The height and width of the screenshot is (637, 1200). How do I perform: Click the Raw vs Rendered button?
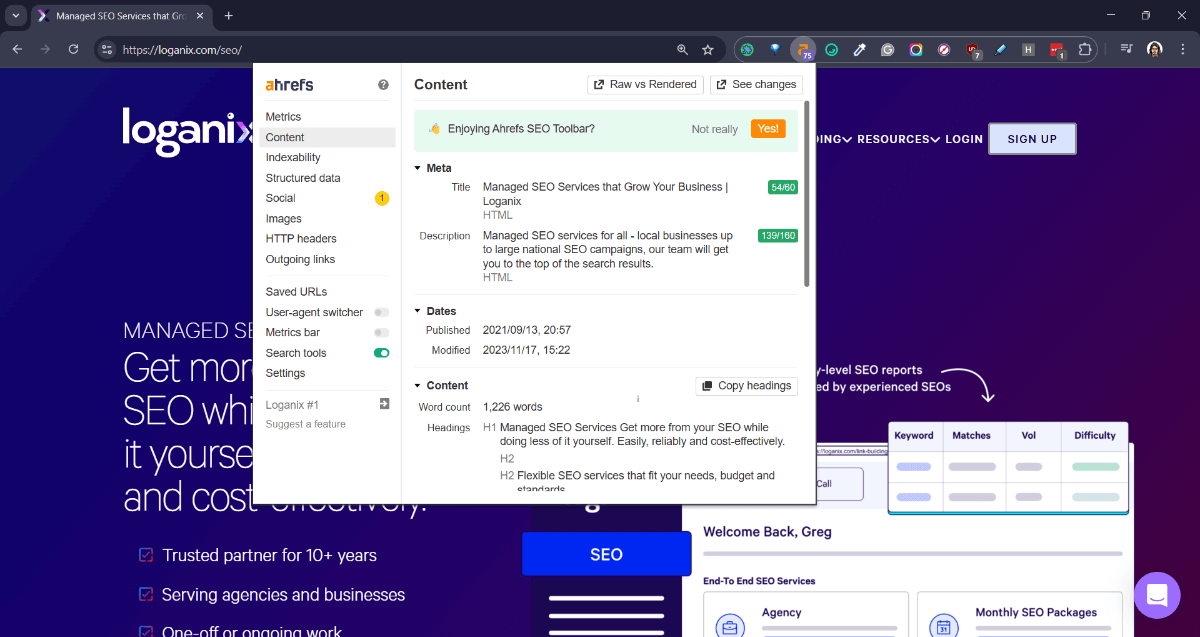(x=645, y=85)
